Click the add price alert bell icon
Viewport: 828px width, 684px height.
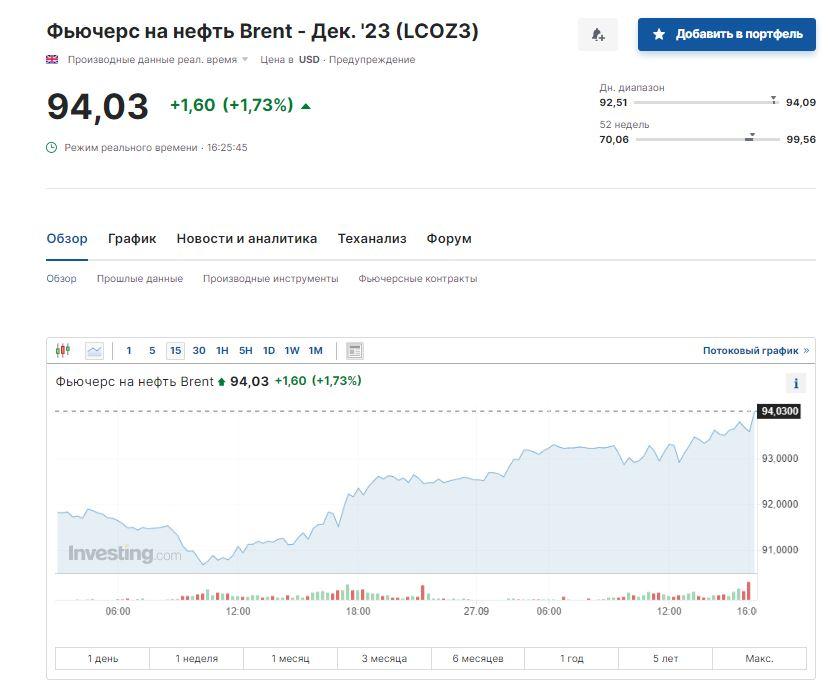(x=598, y=34)
